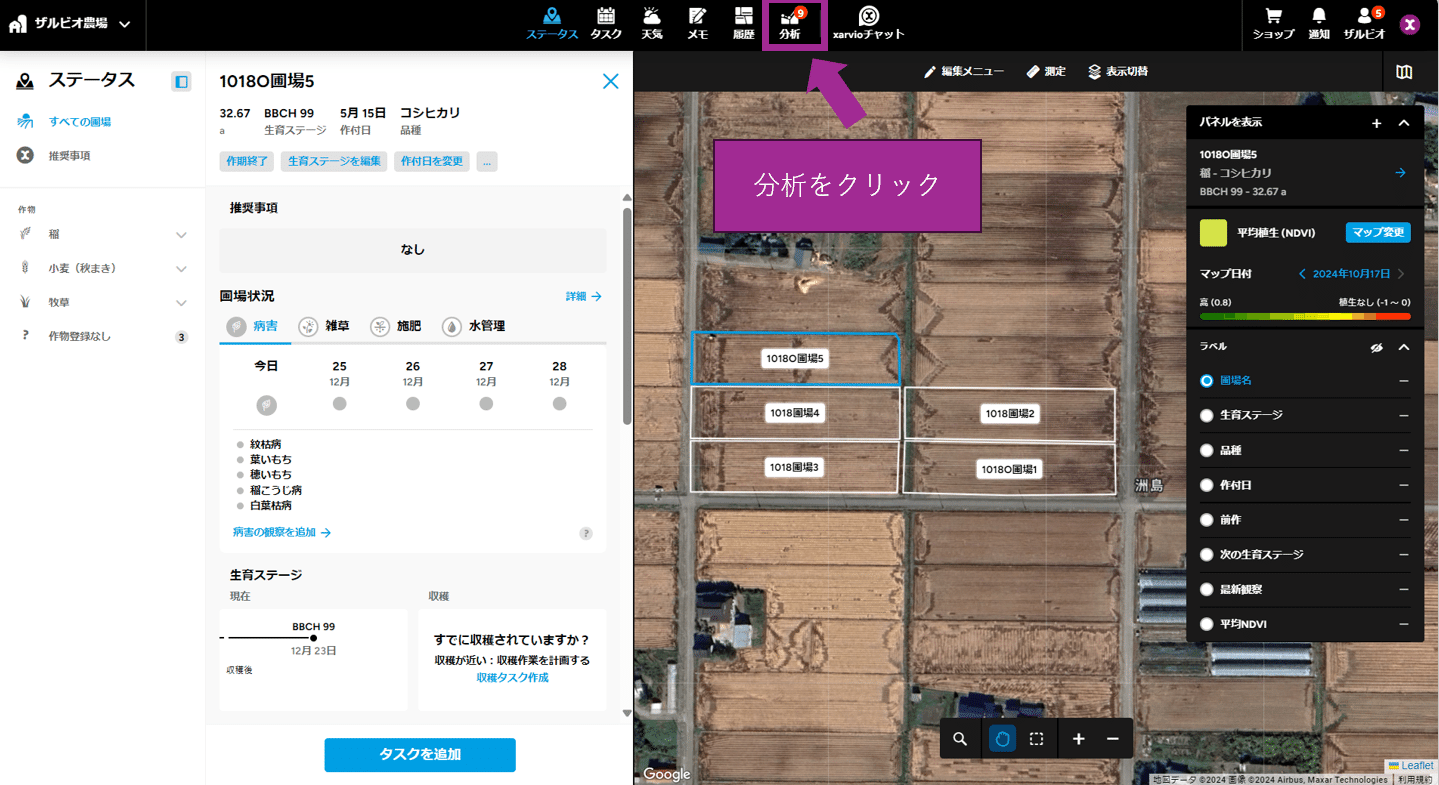Select すべての圃場 in the sidebar
This screenshot has height=785, width=1439.
pyautogui.click(x=80, y=122)
